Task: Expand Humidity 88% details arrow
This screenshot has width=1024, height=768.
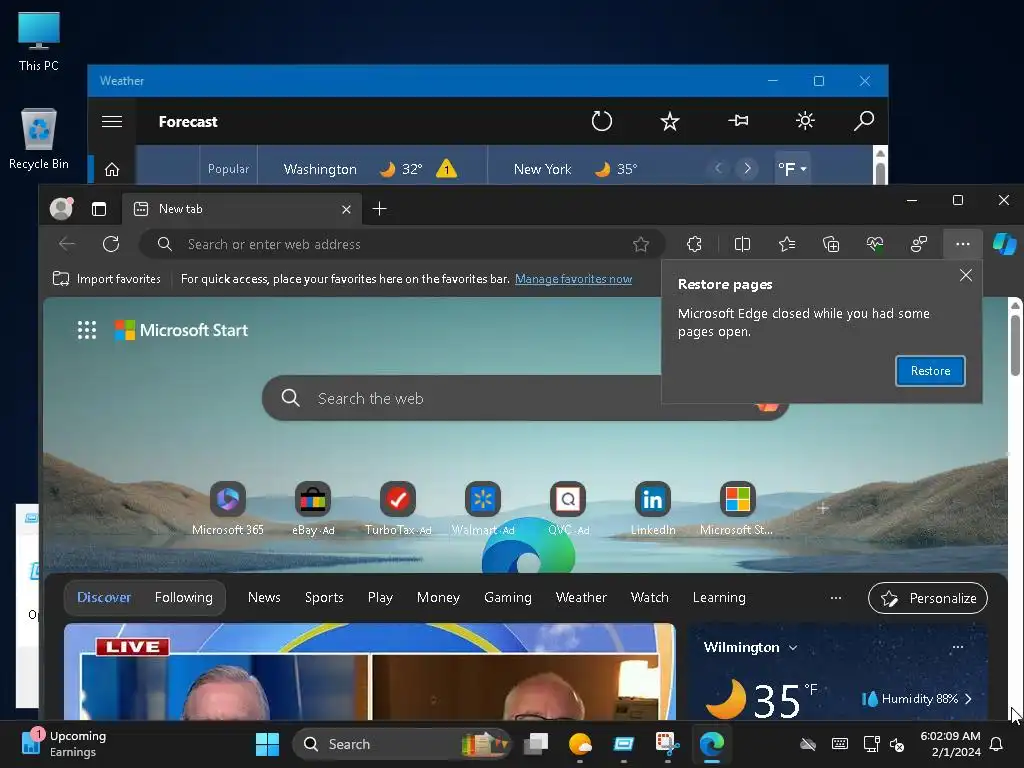Action: [x=968, y=699]
